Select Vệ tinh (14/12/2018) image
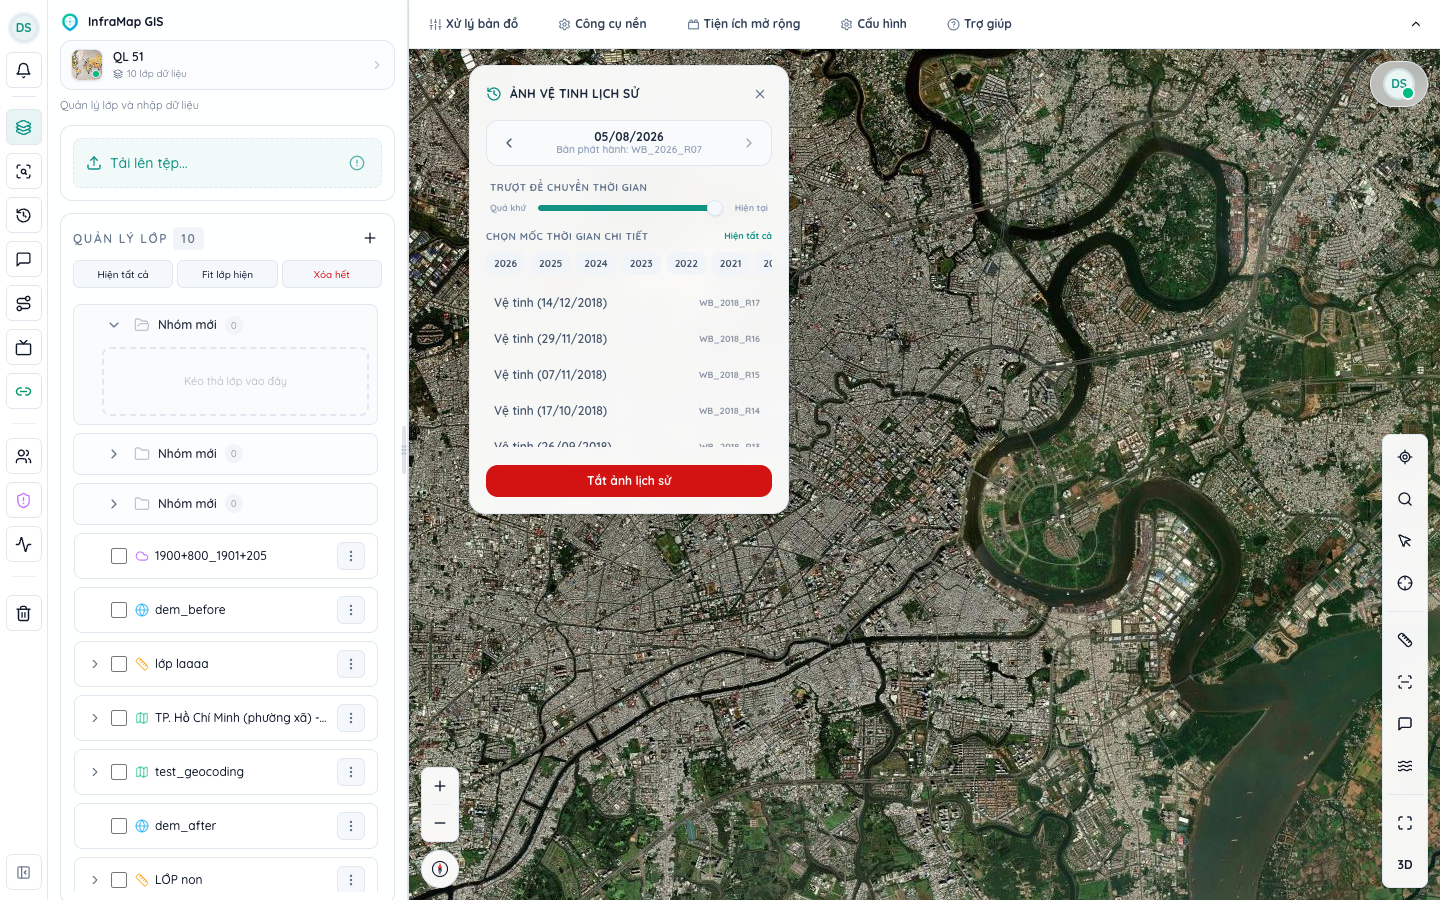1440x900 pixels. click(629, 303)
